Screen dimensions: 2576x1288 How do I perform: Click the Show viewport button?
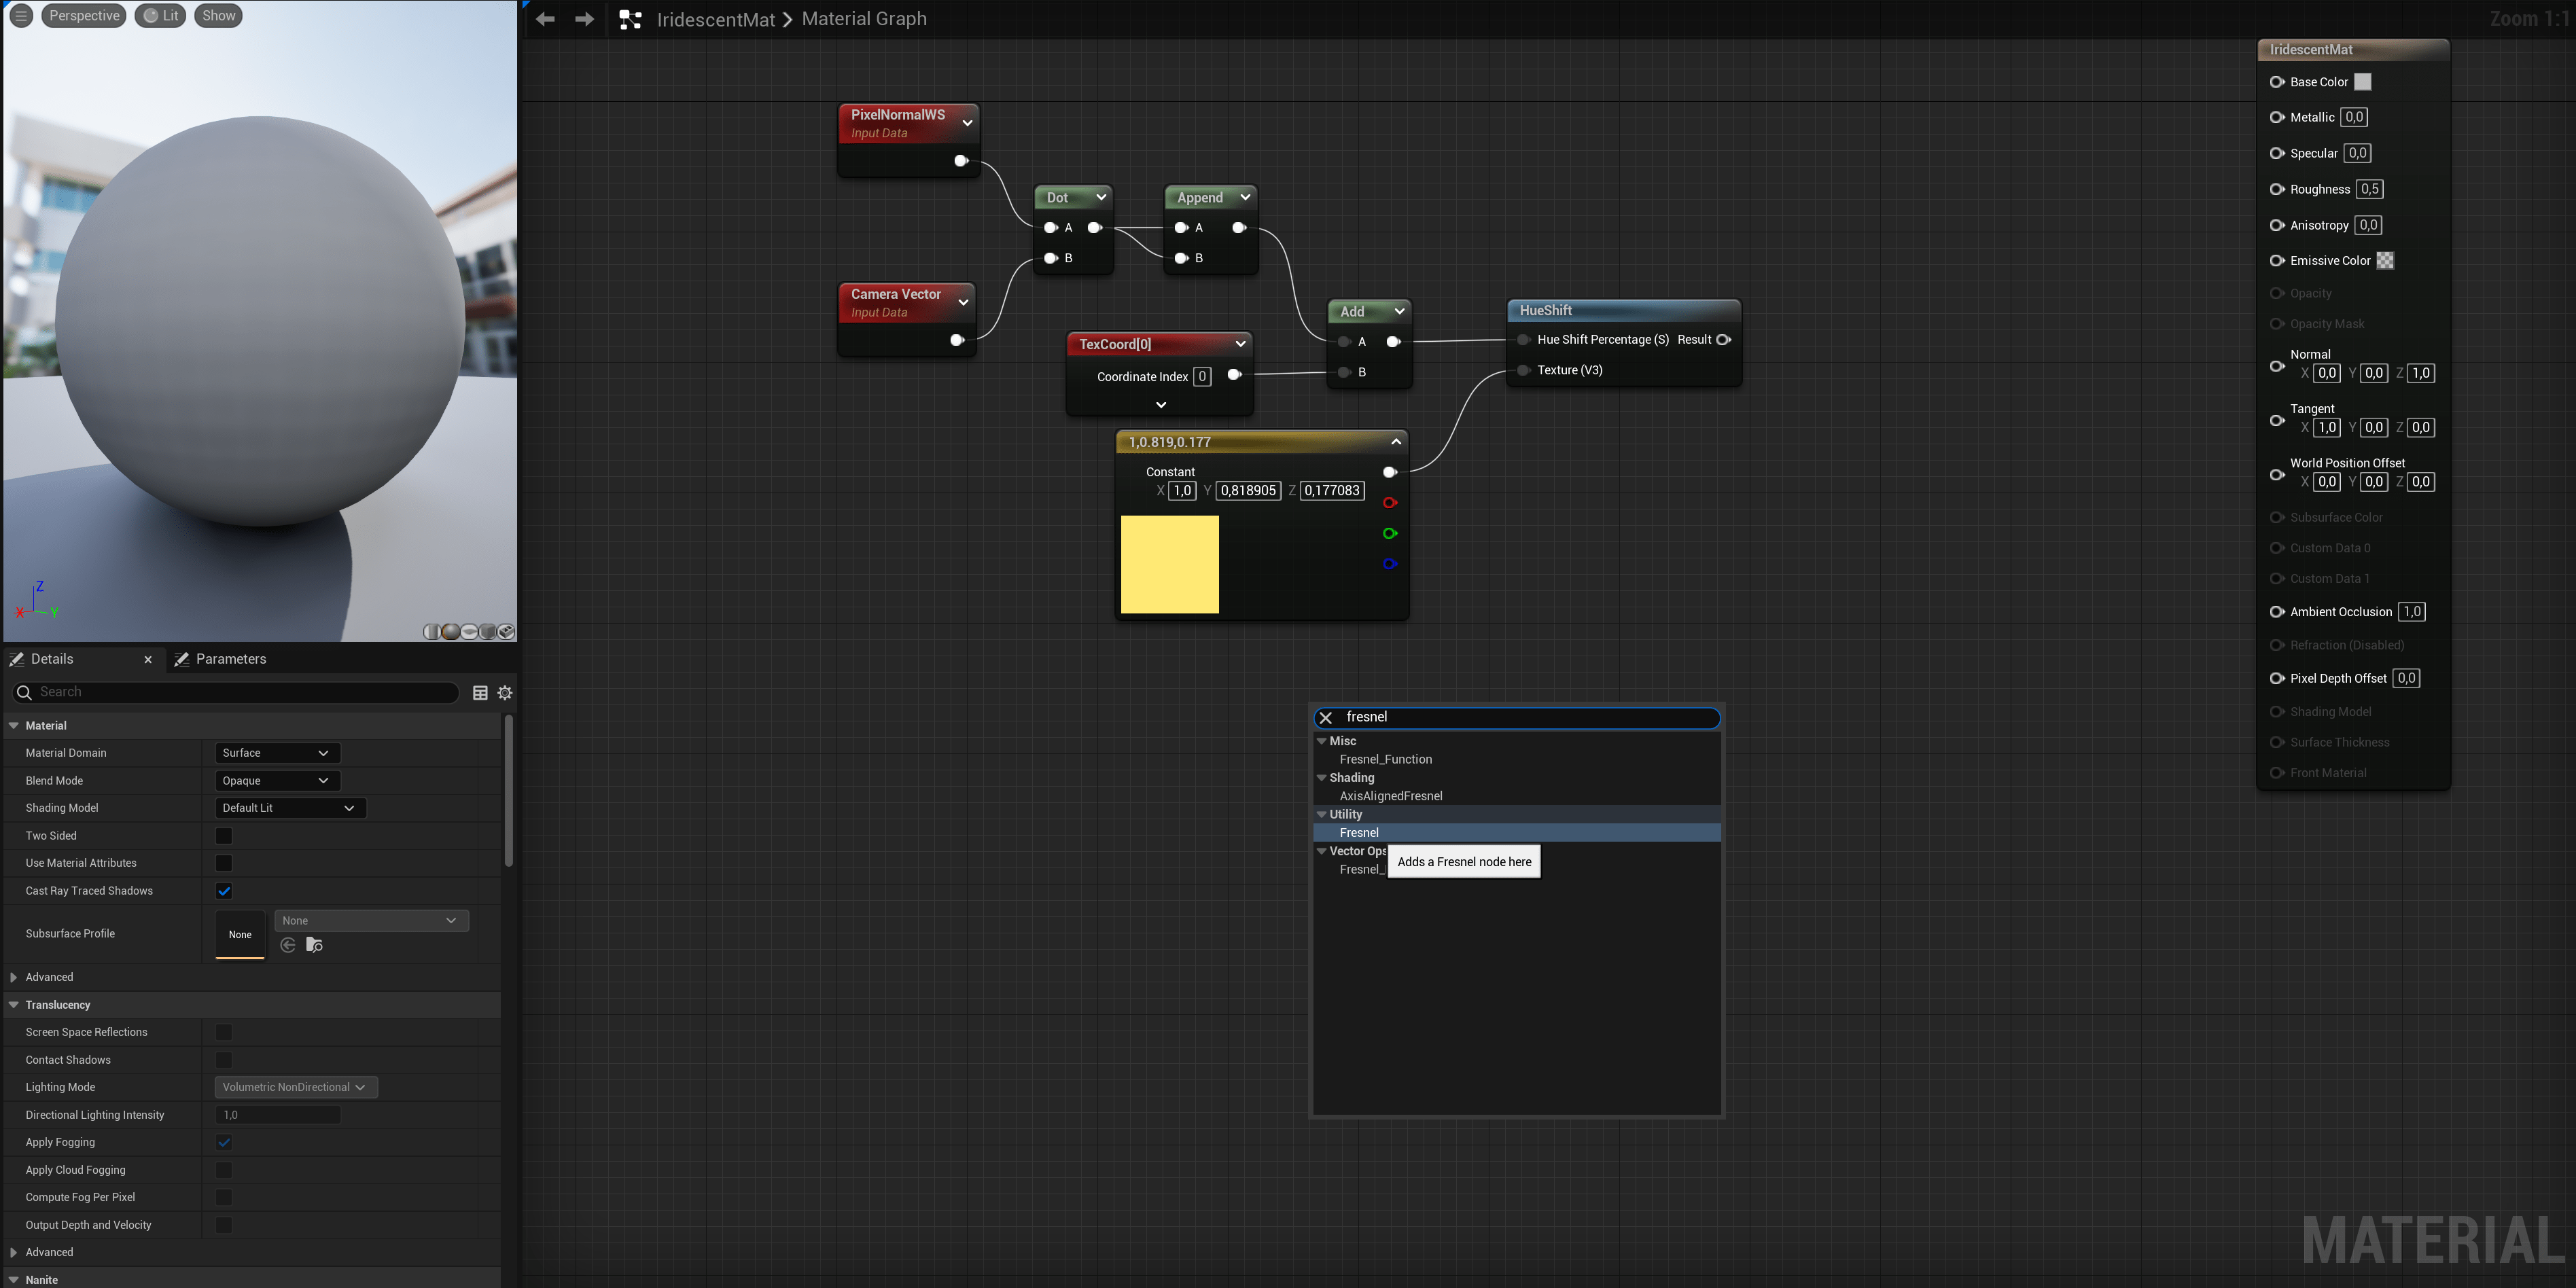tap(218, 15)
